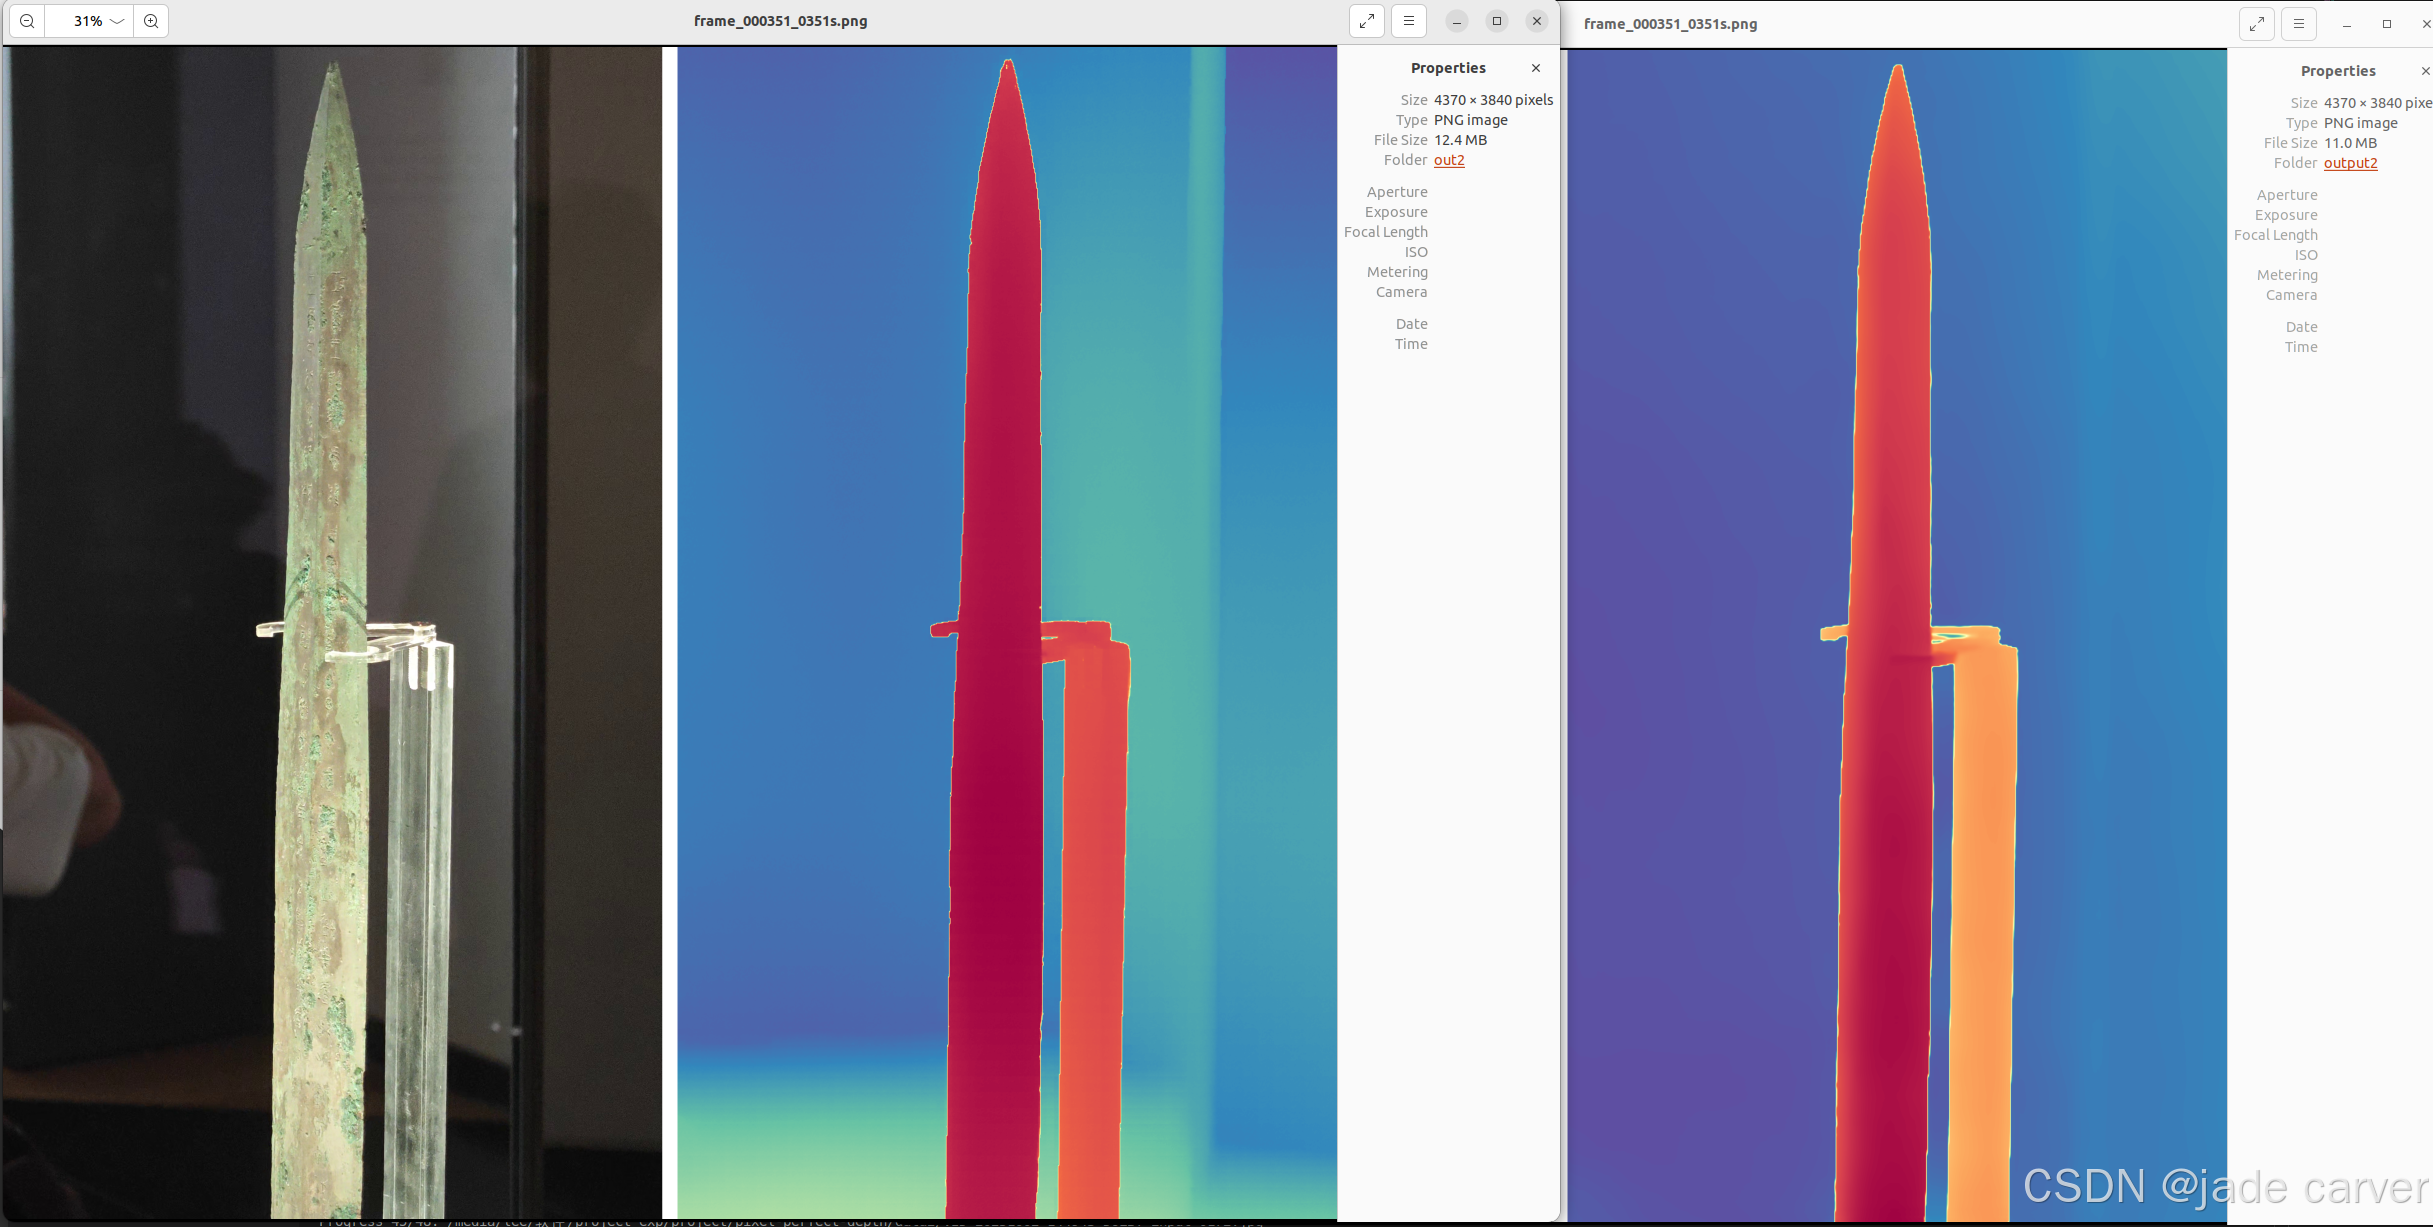Enter fullscreen in the right viewer window
2433x1227 pixels.
pos(2257,24)
